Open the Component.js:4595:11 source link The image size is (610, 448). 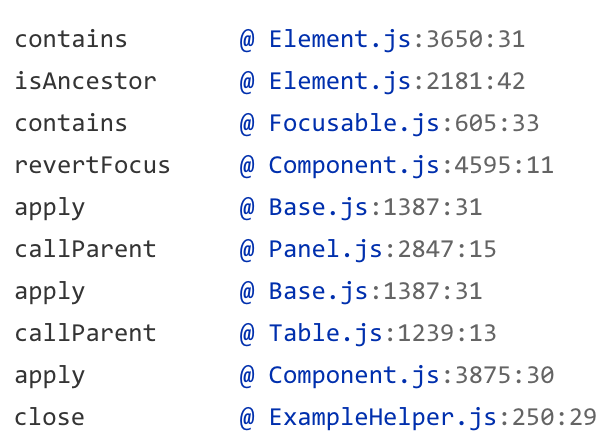pyautogui.click(x=411, y=166)
